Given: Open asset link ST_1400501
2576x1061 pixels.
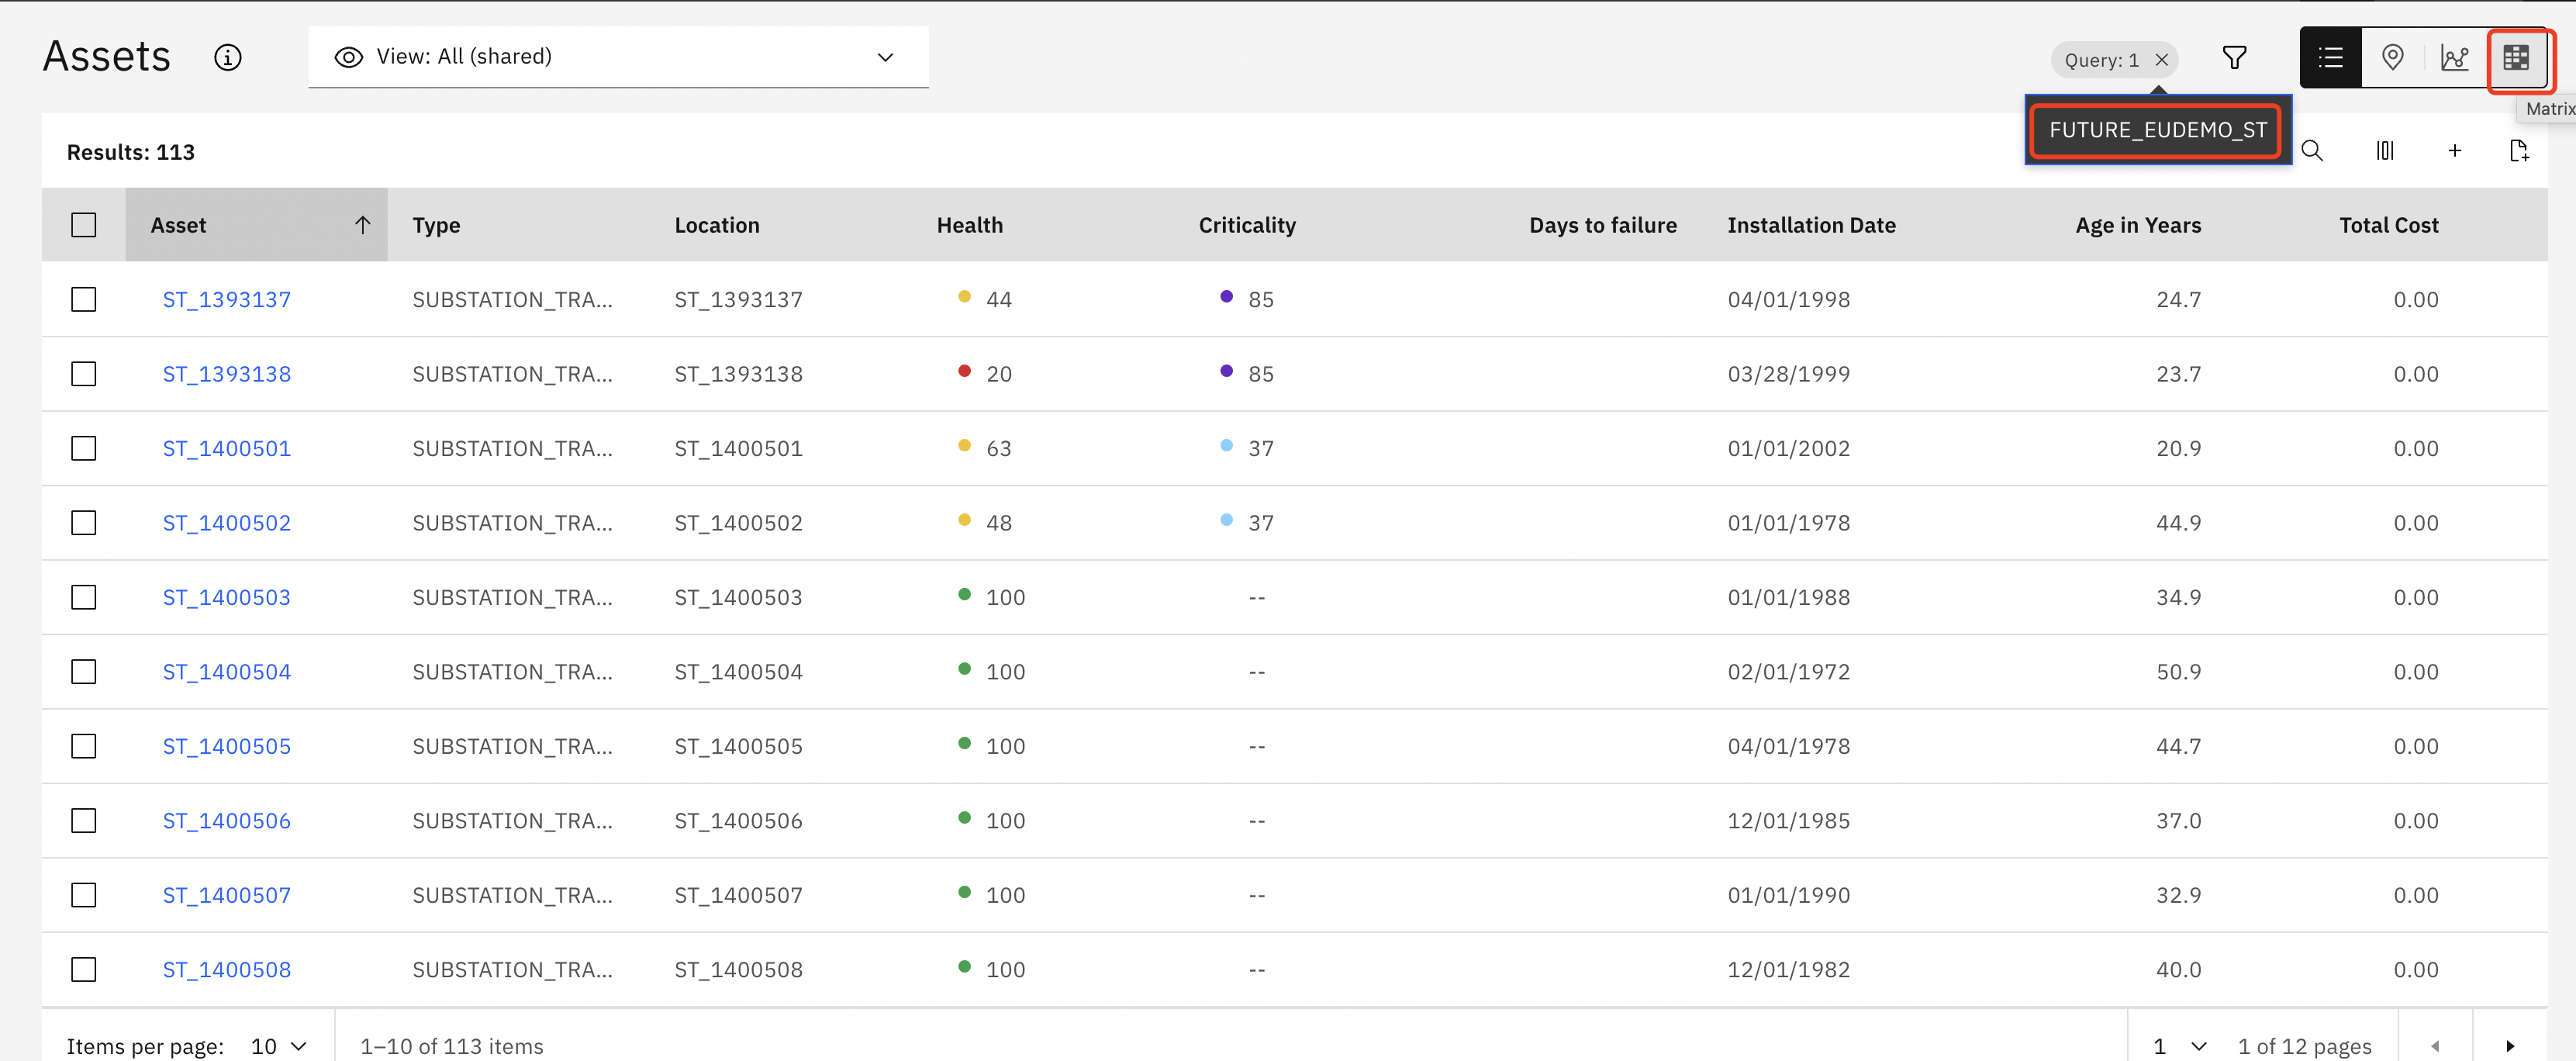Looking at the screenshot, I should tap(227, 448).
